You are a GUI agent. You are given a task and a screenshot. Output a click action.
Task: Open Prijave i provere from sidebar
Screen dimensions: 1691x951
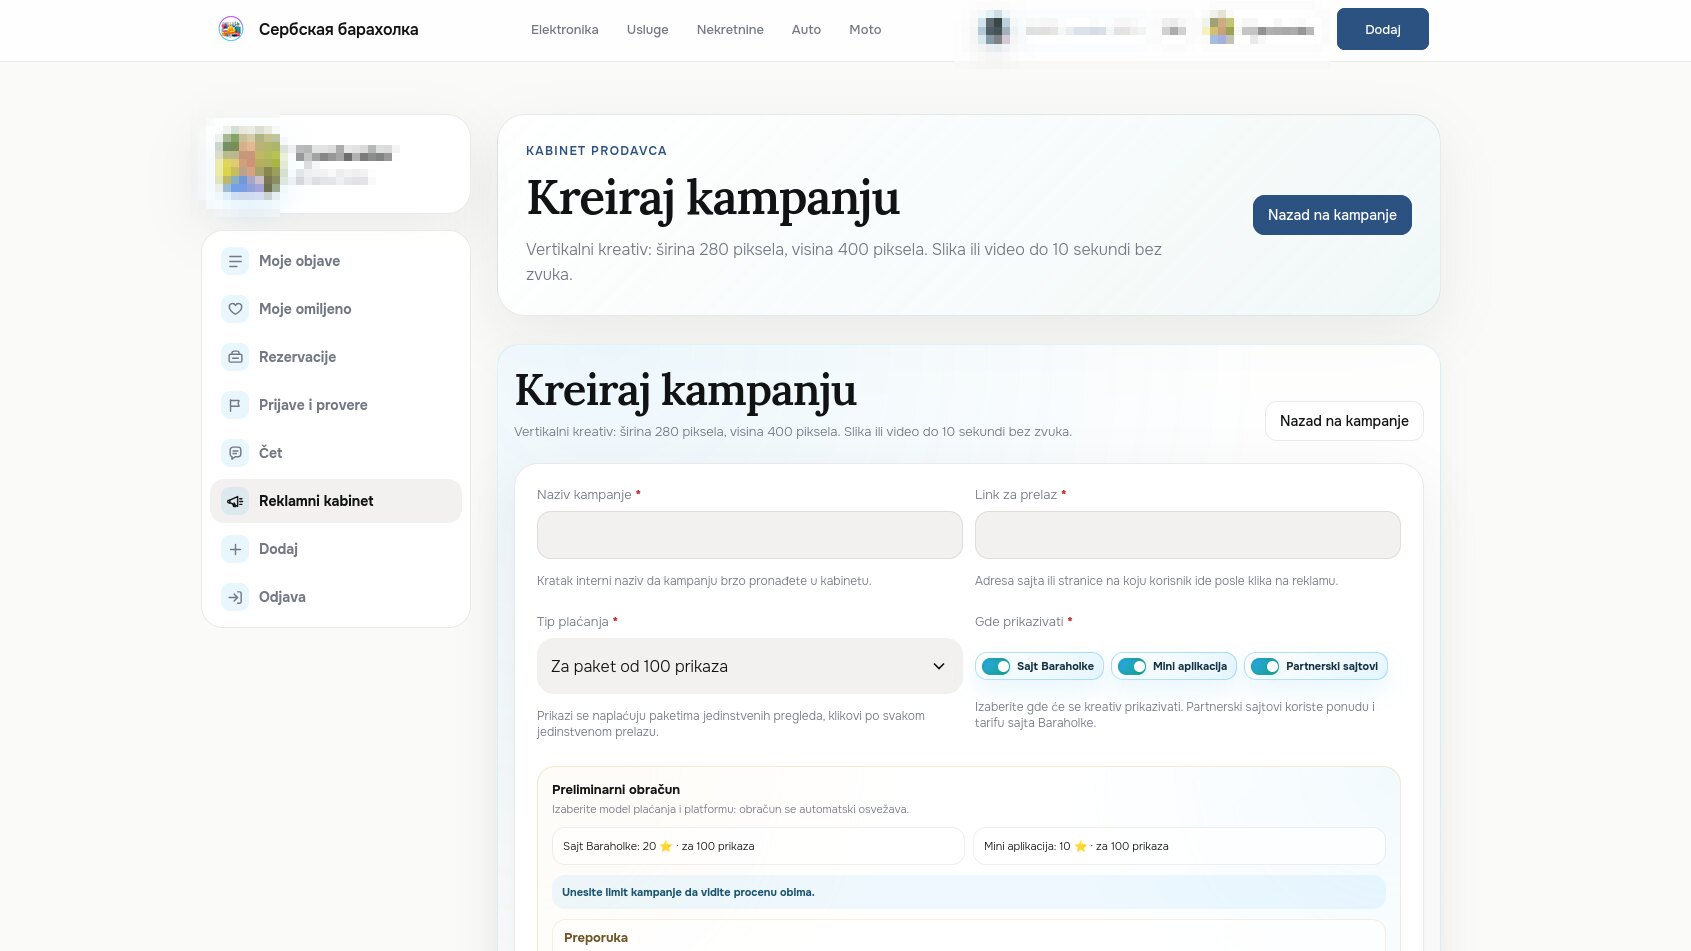click(x=336, y=405)
